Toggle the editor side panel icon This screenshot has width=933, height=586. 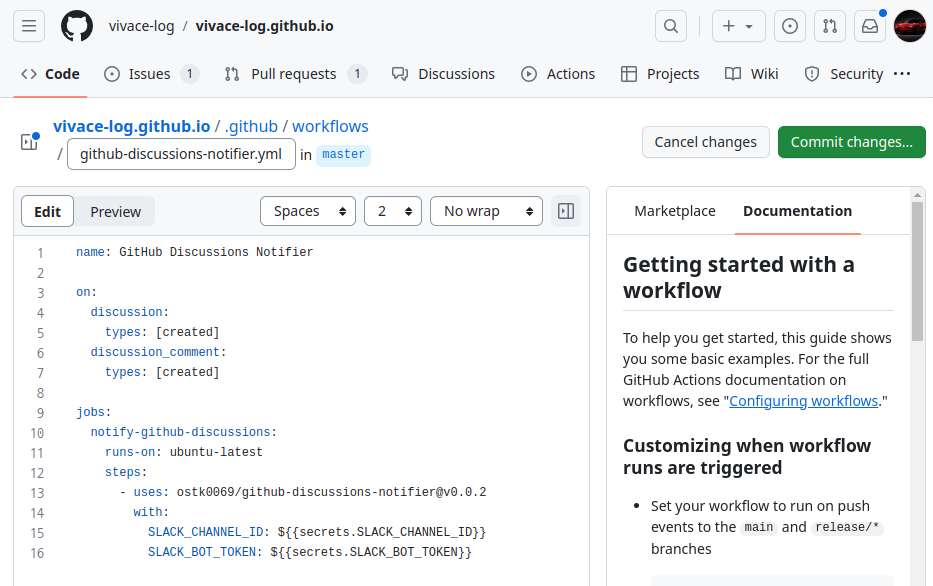566,211
